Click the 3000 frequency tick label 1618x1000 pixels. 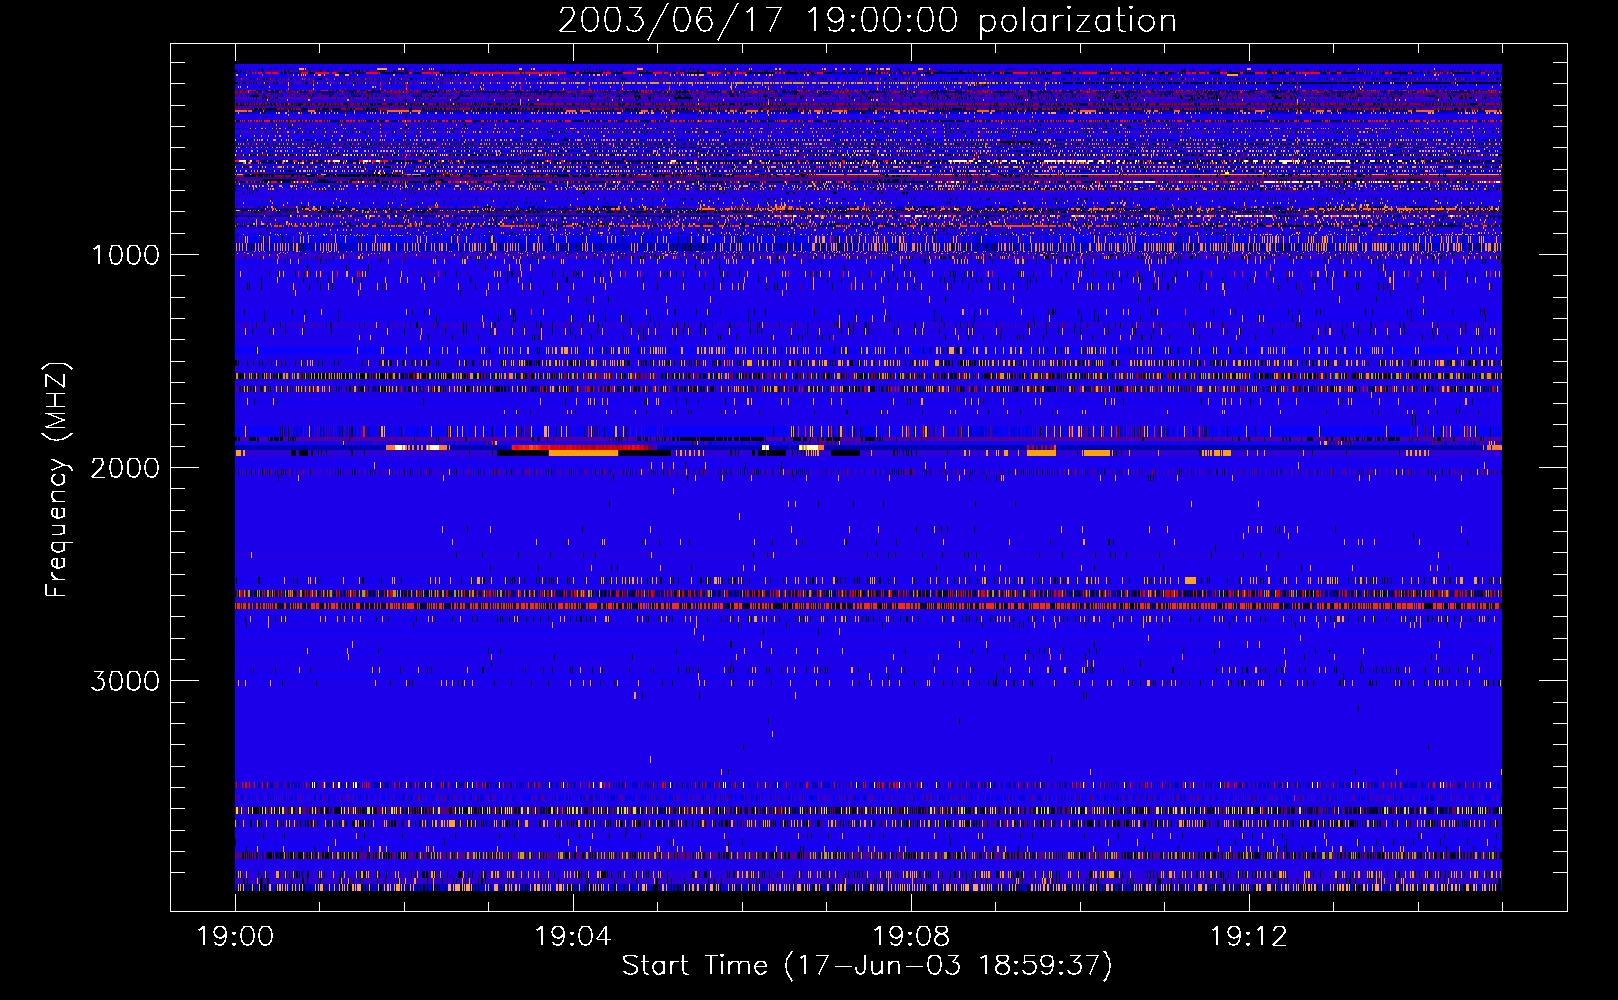(125, 681)
